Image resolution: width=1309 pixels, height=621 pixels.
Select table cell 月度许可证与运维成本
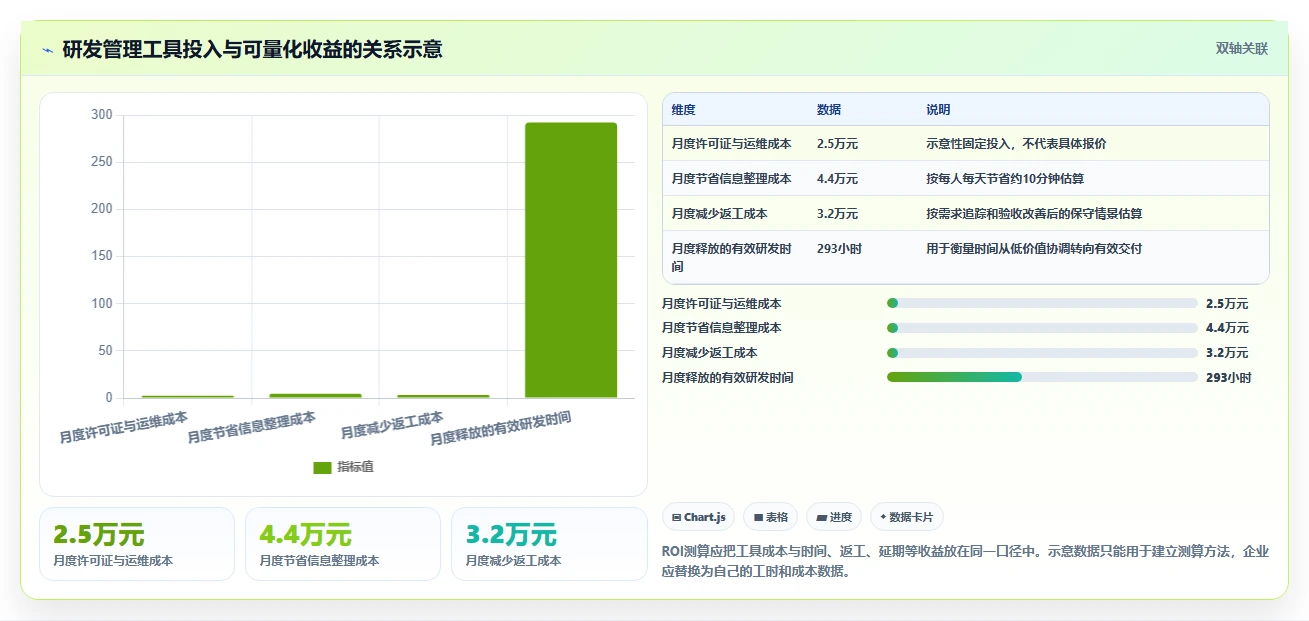pyautogui.click(x=732, y=143)
